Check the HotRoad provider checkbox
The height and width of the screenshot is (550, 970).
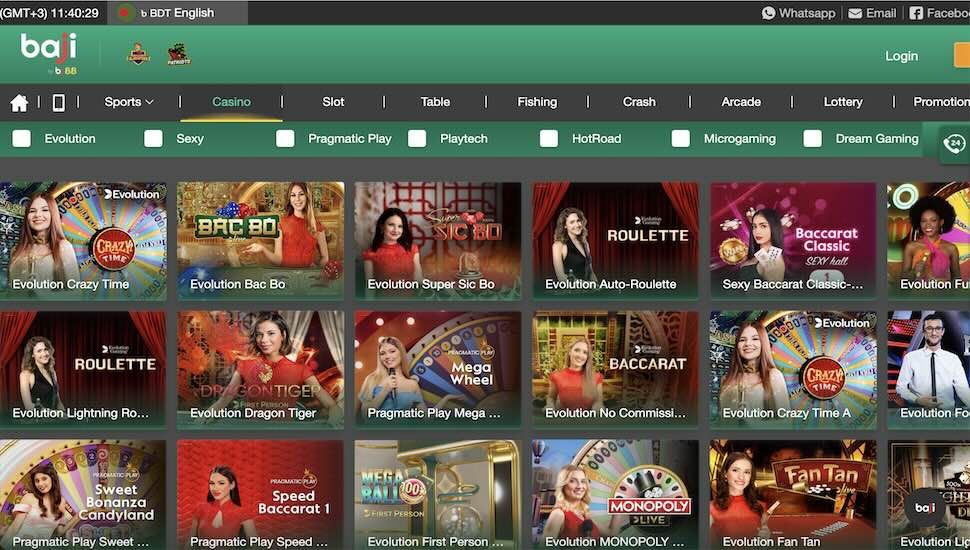click(x=549, y=139)
